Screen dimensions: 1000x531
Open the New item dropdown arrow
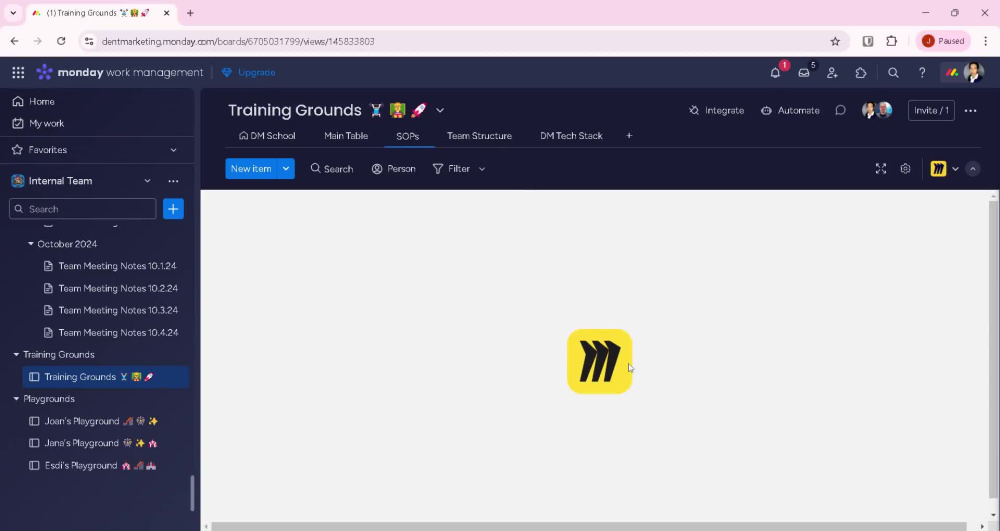(286, 169)
